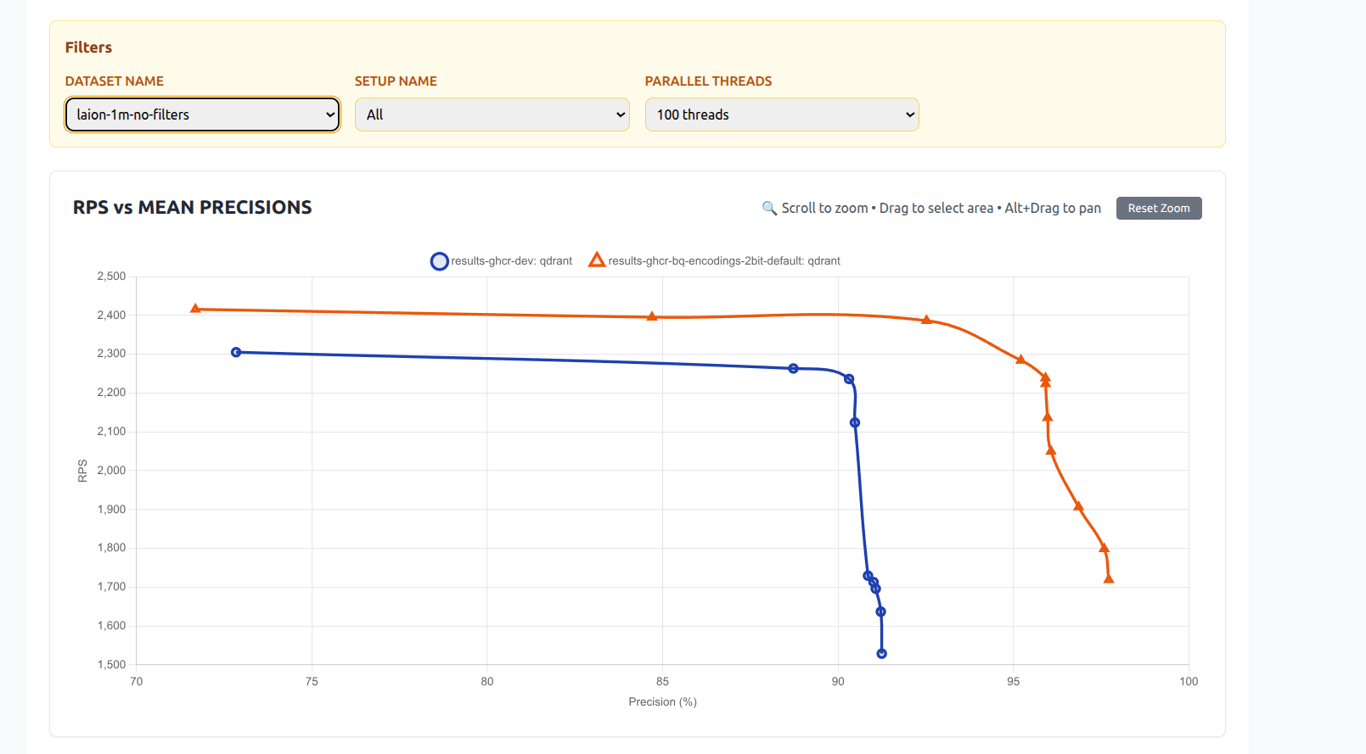Viewport: 1366px width, 754px height.
Task: Click the lowest orange triangle data point
Action: 1109,579
